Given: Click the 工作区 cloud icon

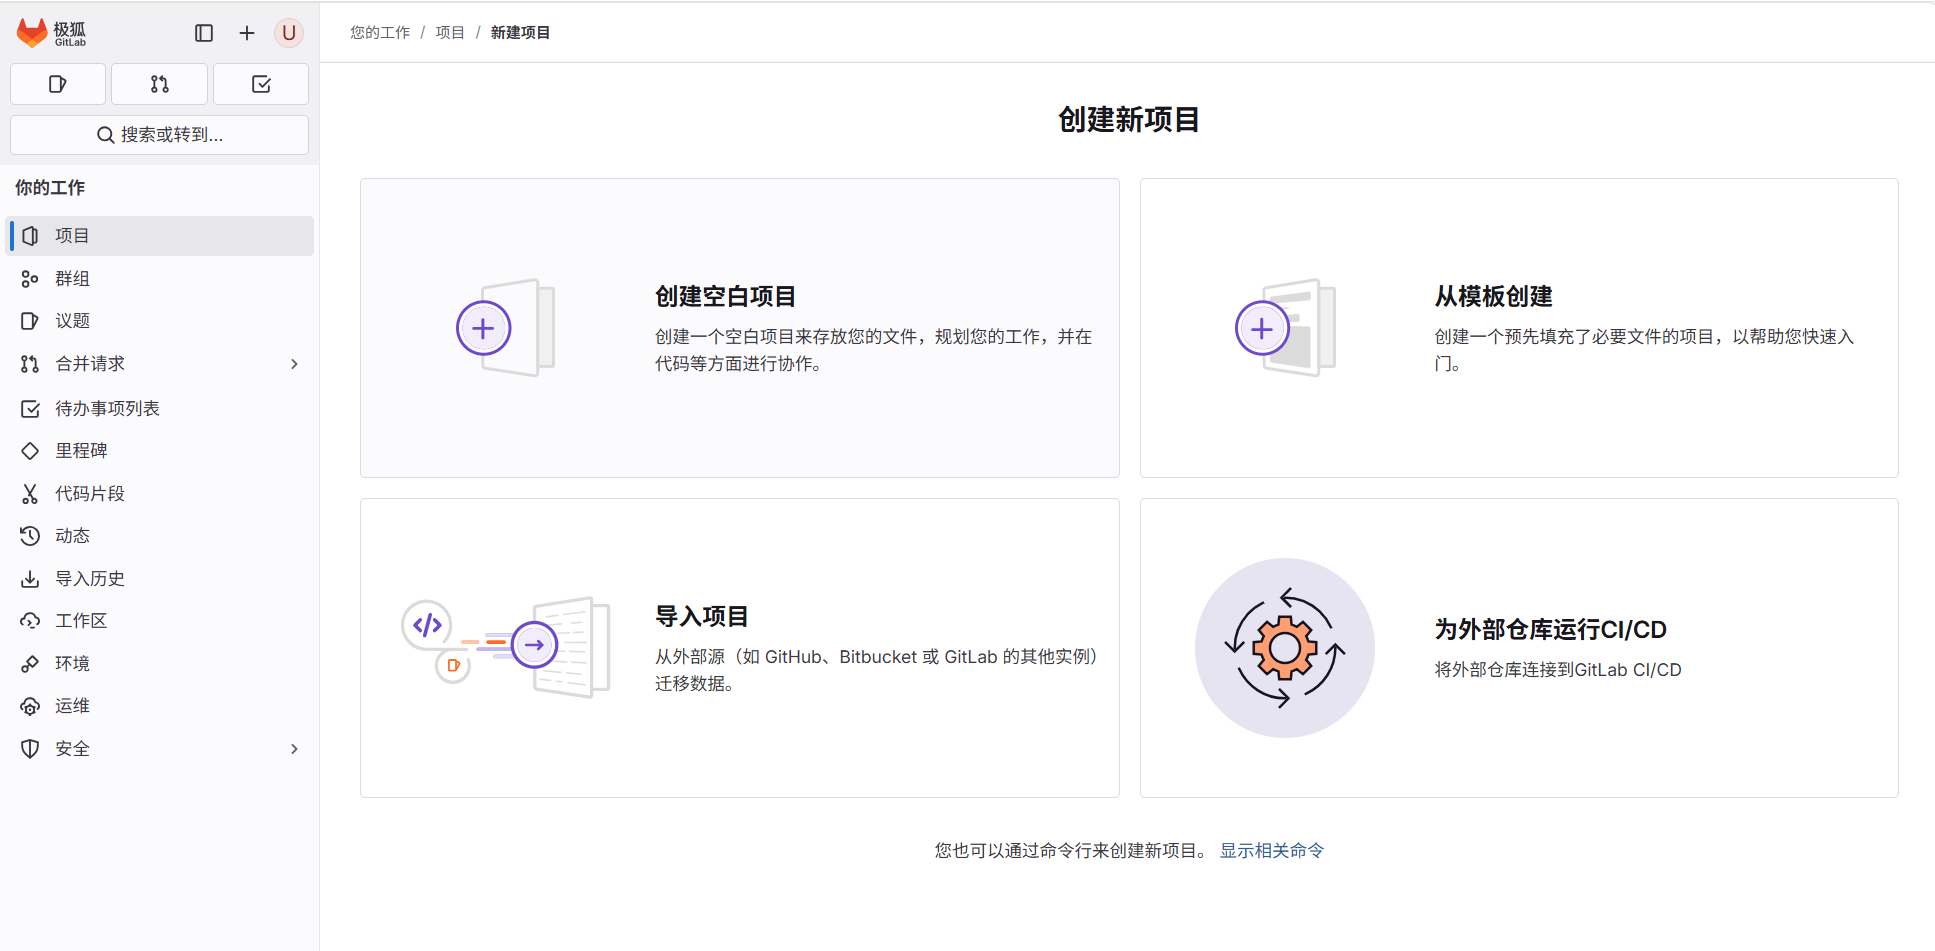Looking at the screenshot, I should (x=30, y=621).
